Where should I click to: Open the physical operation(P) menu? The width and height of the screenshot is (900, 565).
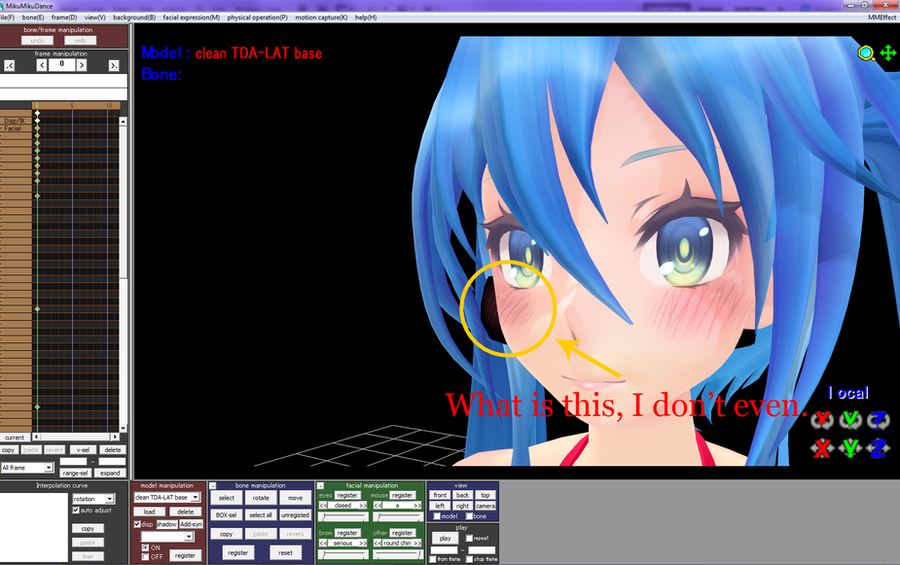point(257,18)
